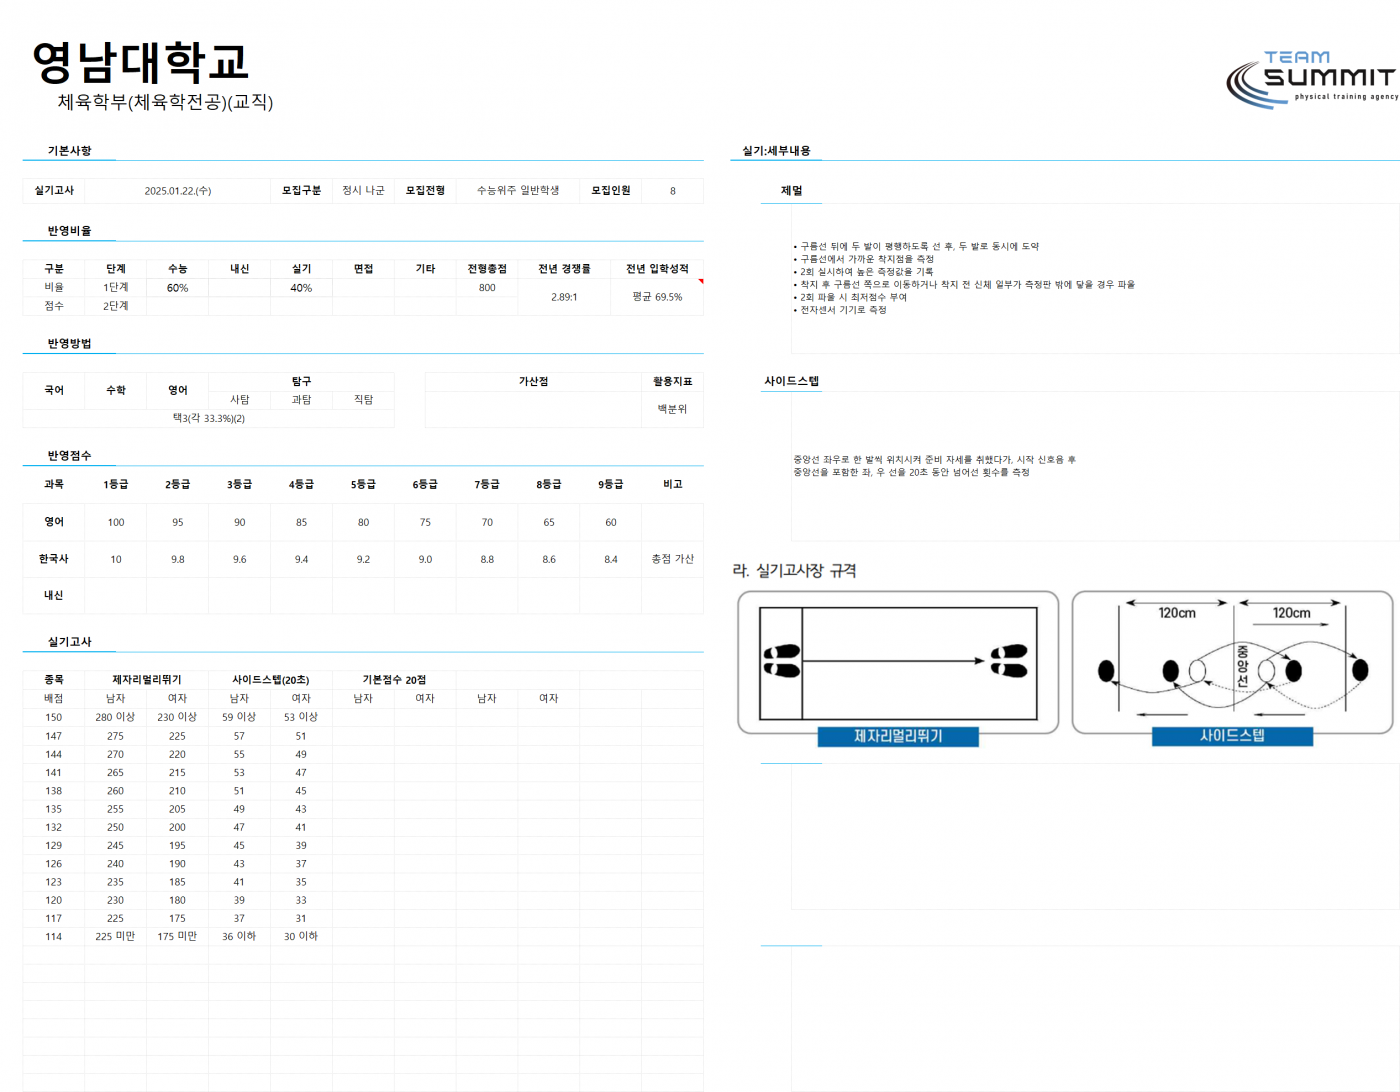The height and width of the screenshot is (1092, 1400).
Task: Click the TEAM SUMMIT logo
Action: [1311, 78]
